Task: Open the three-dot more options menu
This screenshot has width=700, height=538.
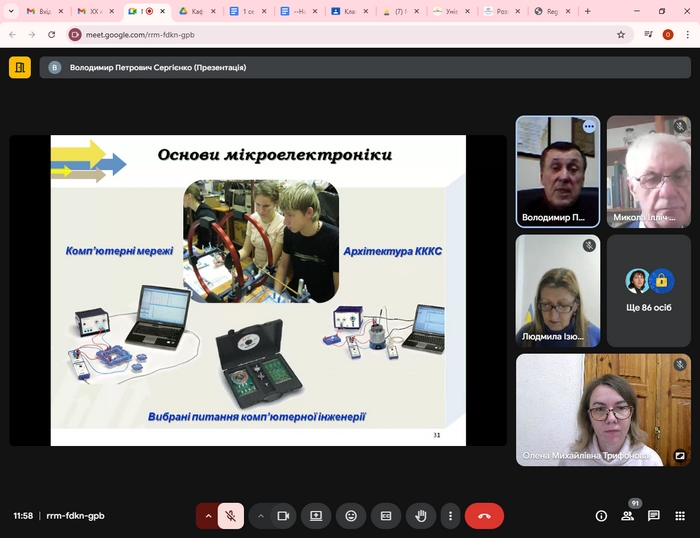Action: [x=451, y=516]
